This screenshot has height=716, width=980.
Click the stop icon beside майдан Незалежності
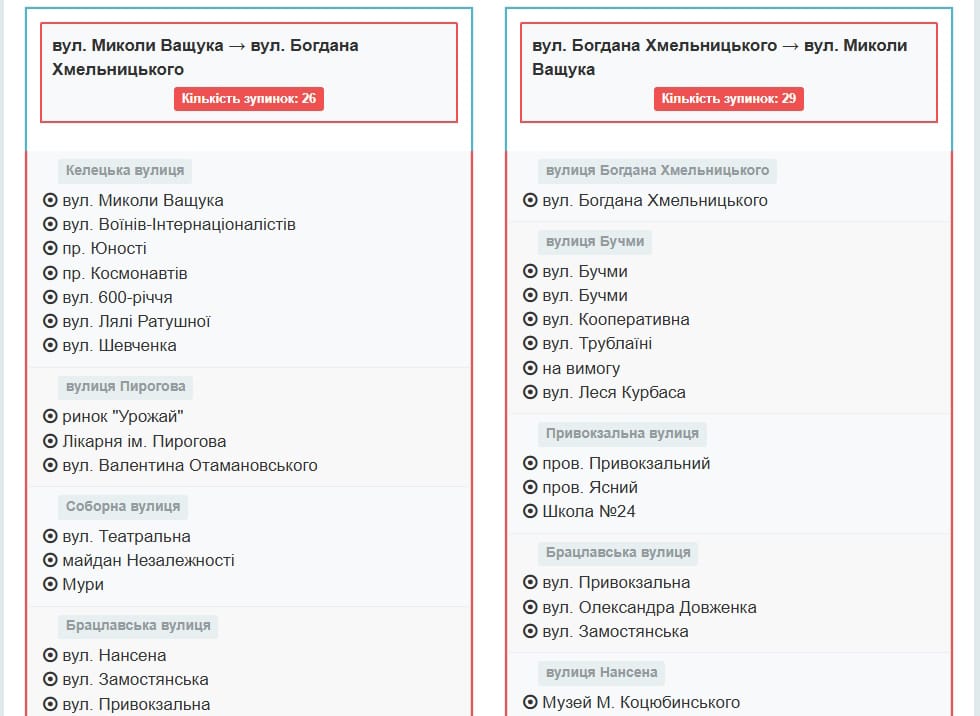[x=50, y=560]
